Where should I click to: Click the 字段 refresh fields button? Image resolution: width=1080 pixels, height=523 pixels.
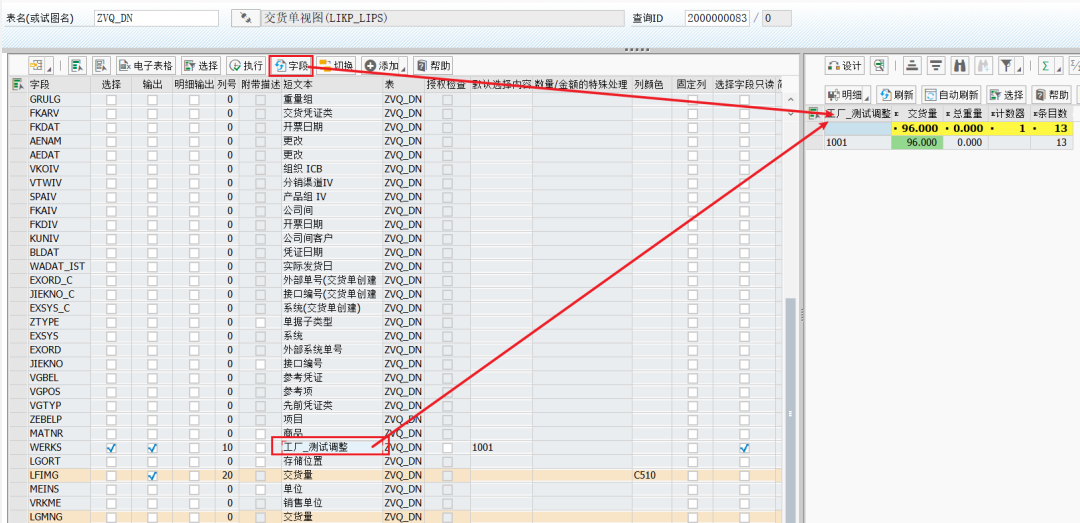click(x=291, y=66)
